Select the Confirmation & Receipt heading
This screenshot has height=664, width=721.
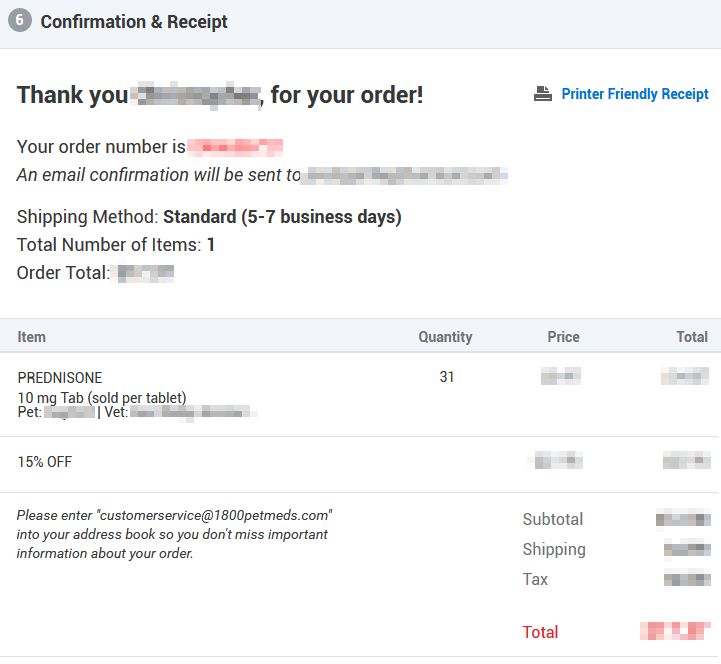point(134,22)
